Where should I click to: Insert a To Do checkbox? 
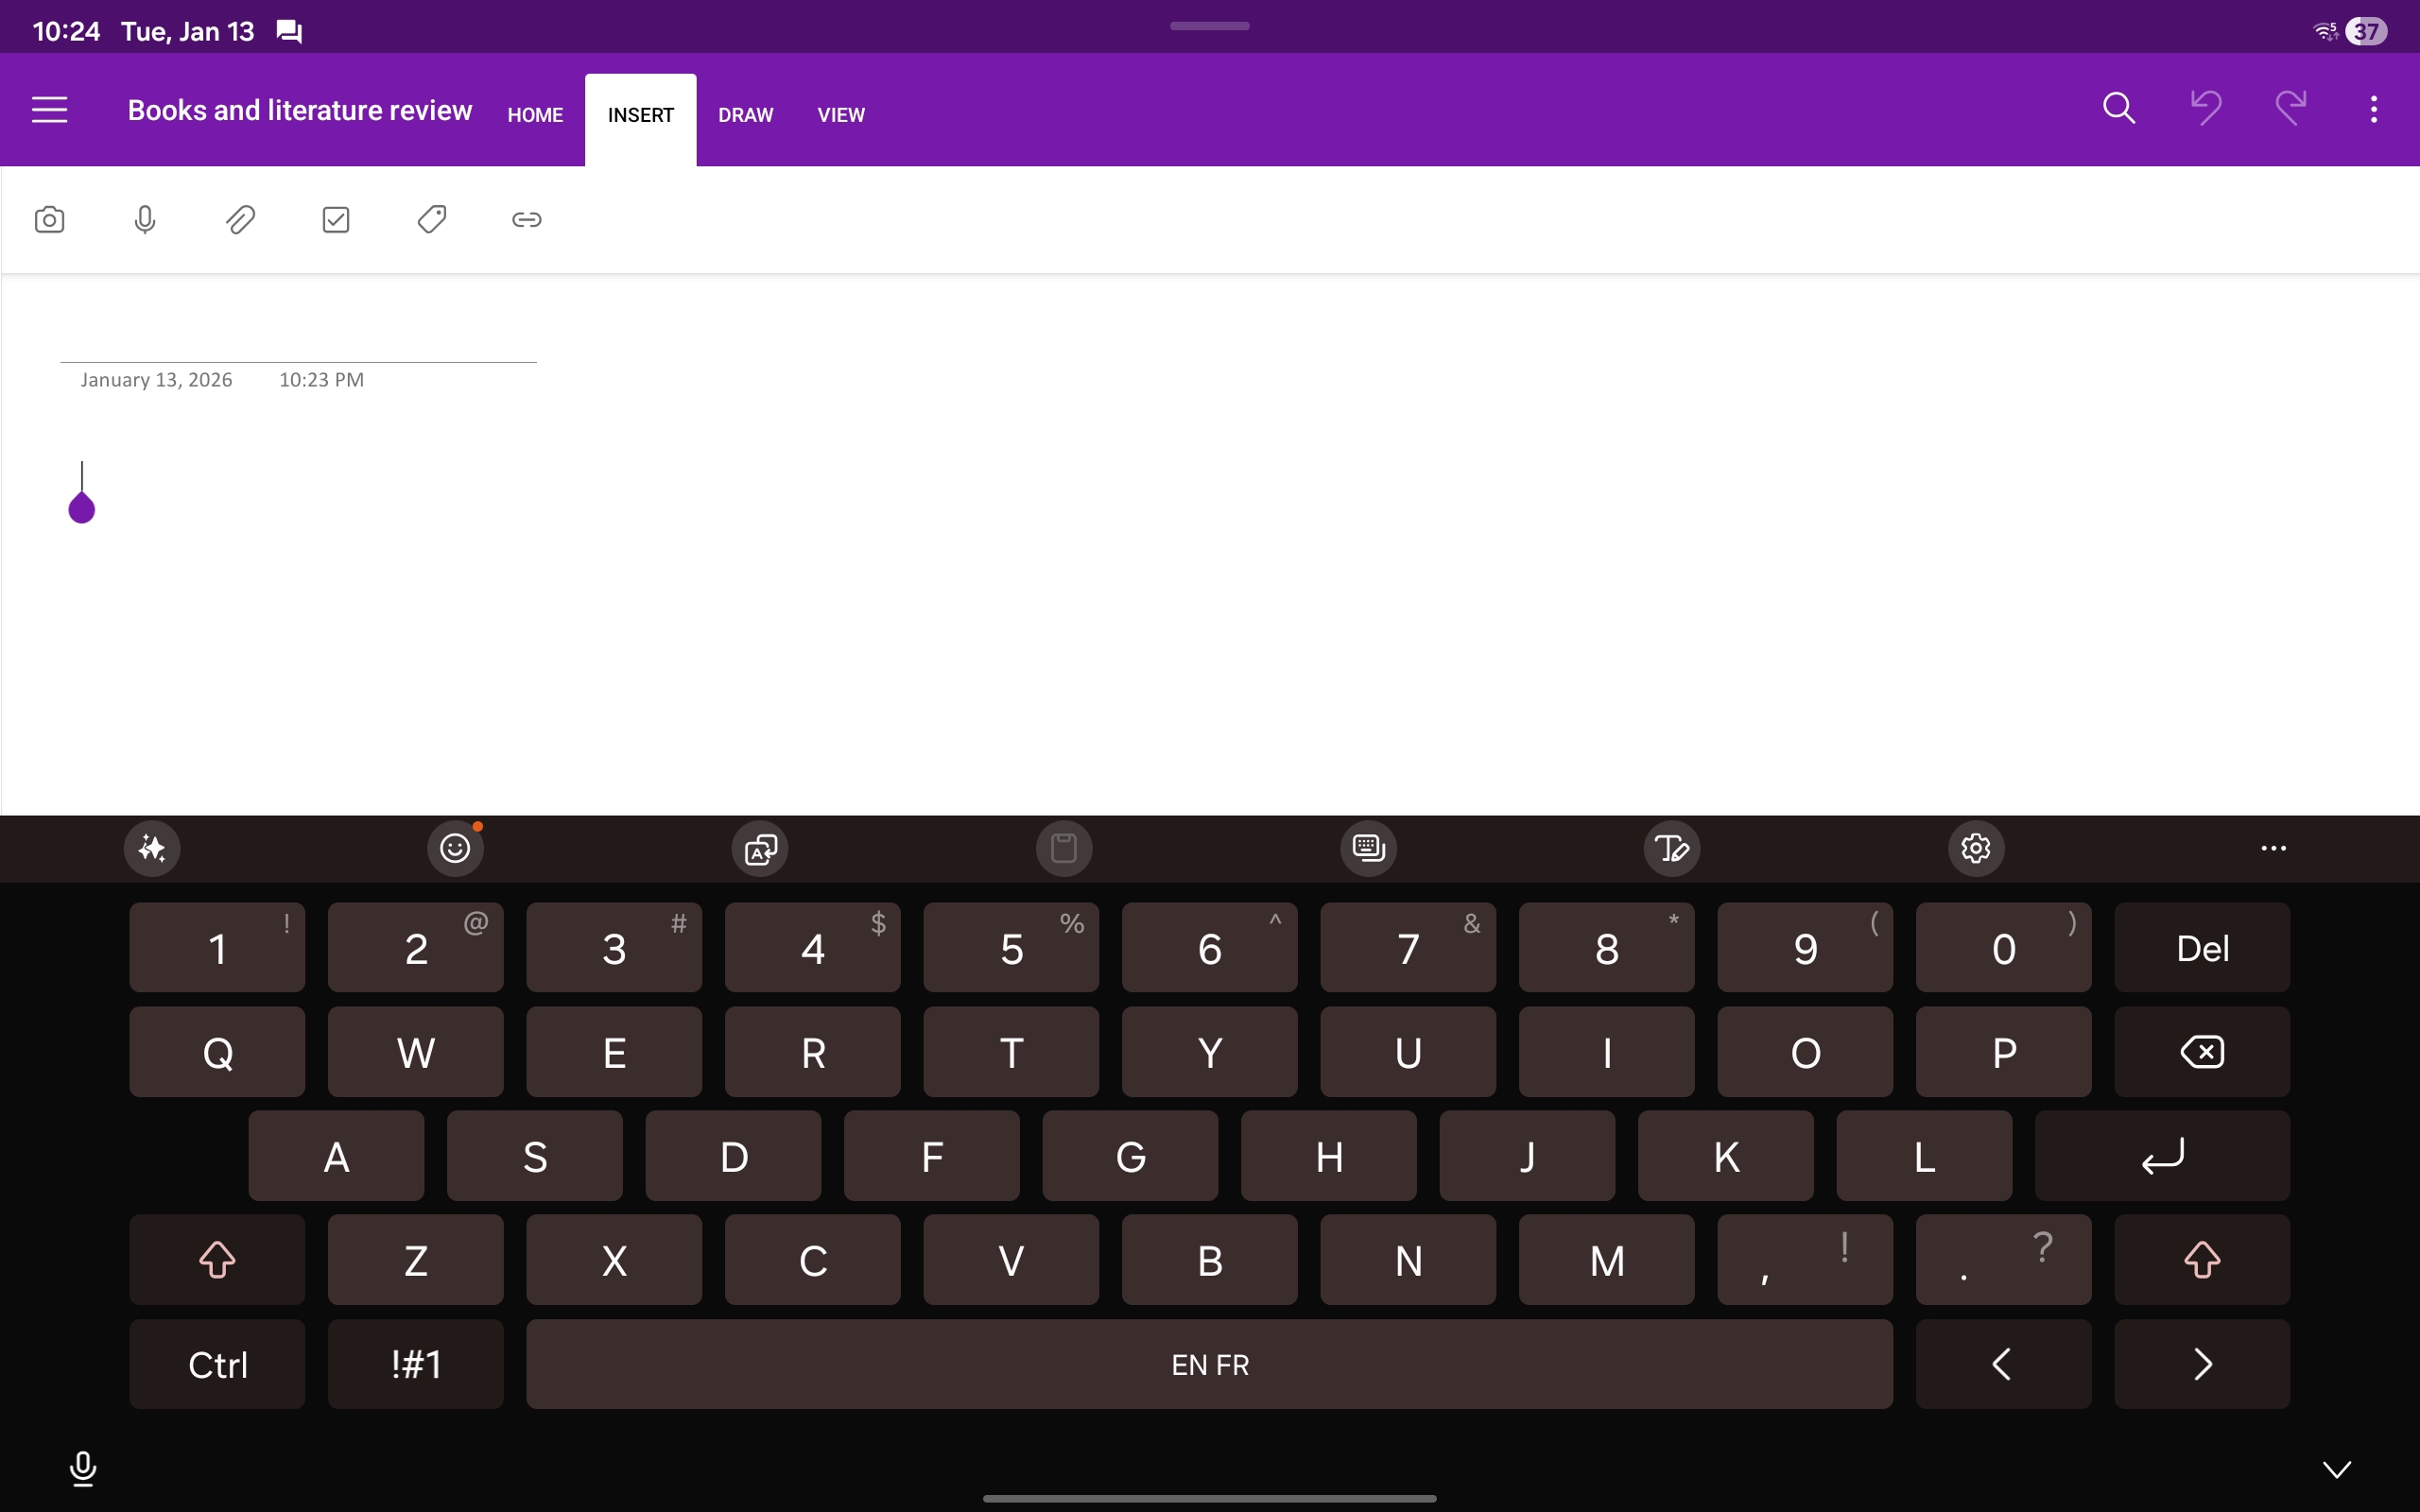coord(335,219)
